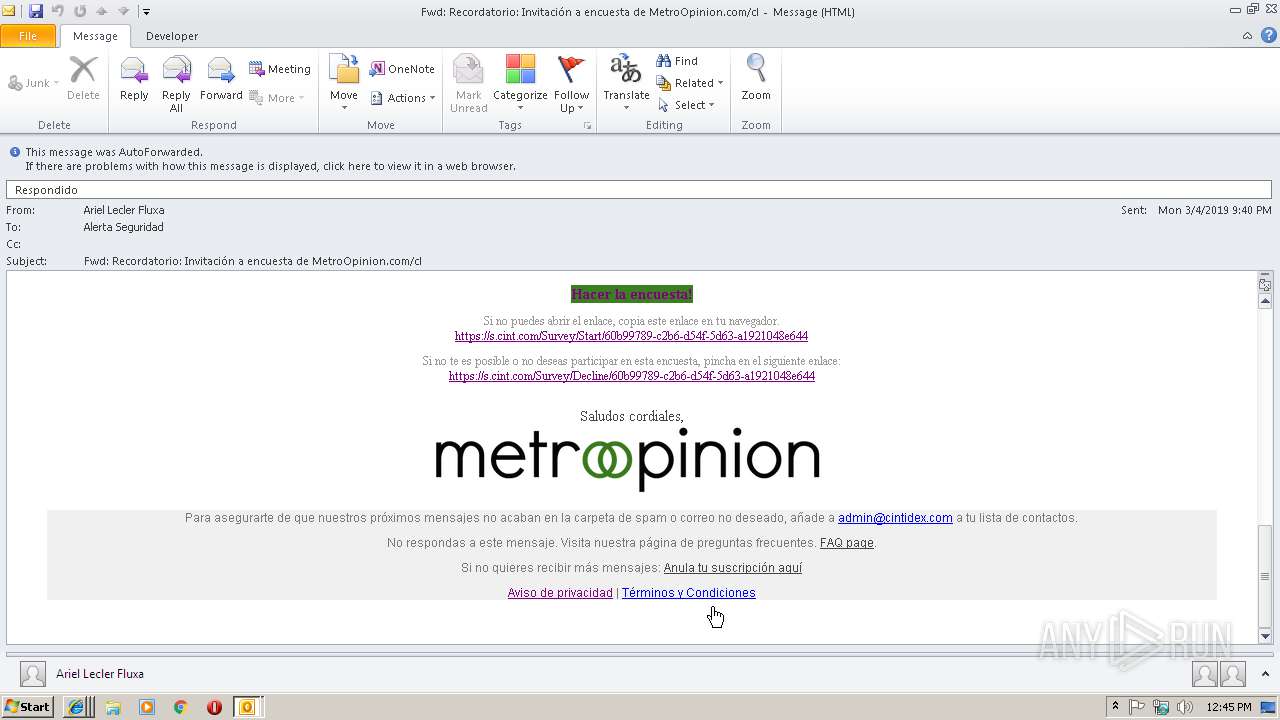The width and height of the screenshot is (1280, 720).
Task: Expand the Actions dropdown
Action: pyautogui.click(x=403, y=98)
